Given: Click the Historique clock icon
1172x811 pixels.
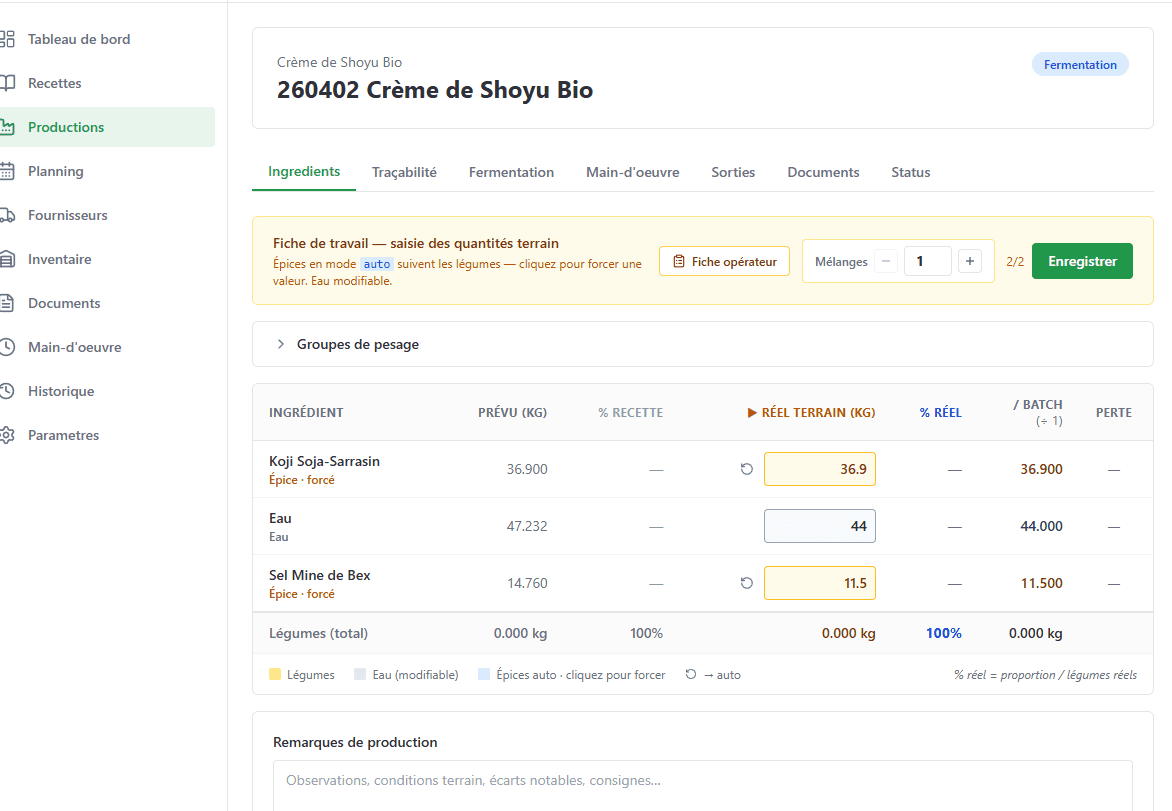Looking at the screenshot, I should [8, 391].
